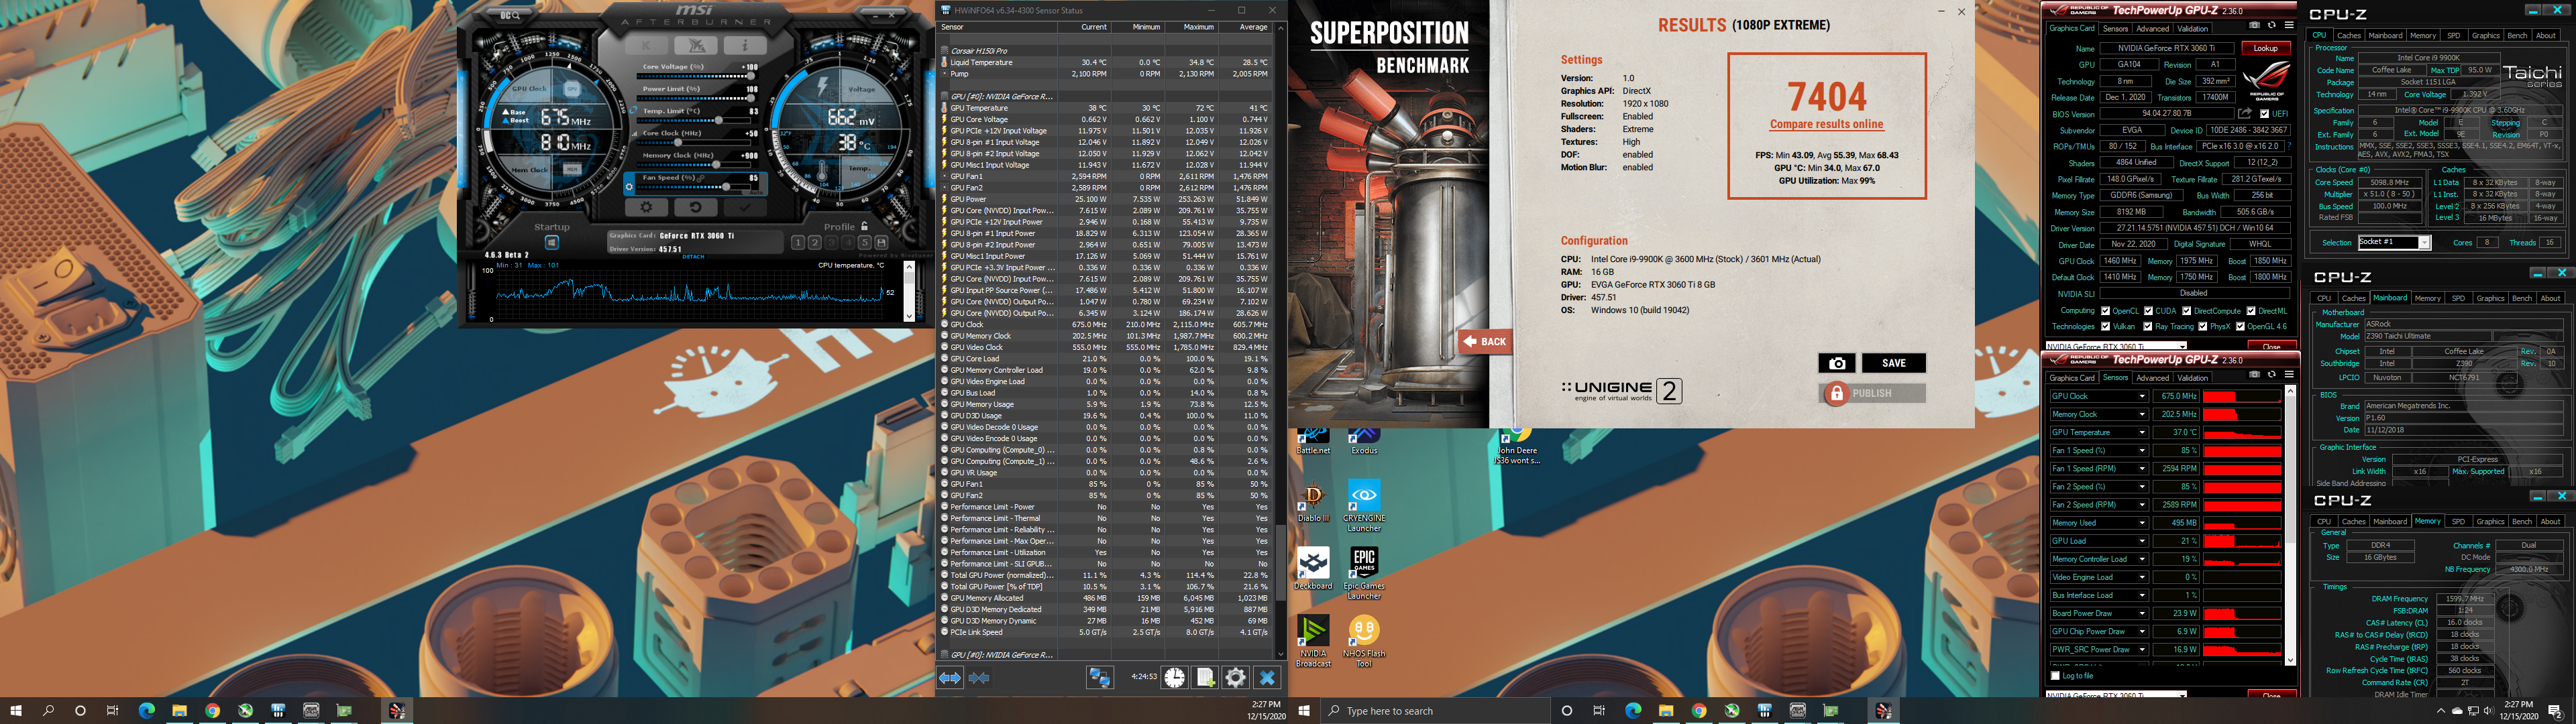Click Superposition SAVE button
The width and height of the screenshot is (2576, 724).
[x=1893, y=363]
